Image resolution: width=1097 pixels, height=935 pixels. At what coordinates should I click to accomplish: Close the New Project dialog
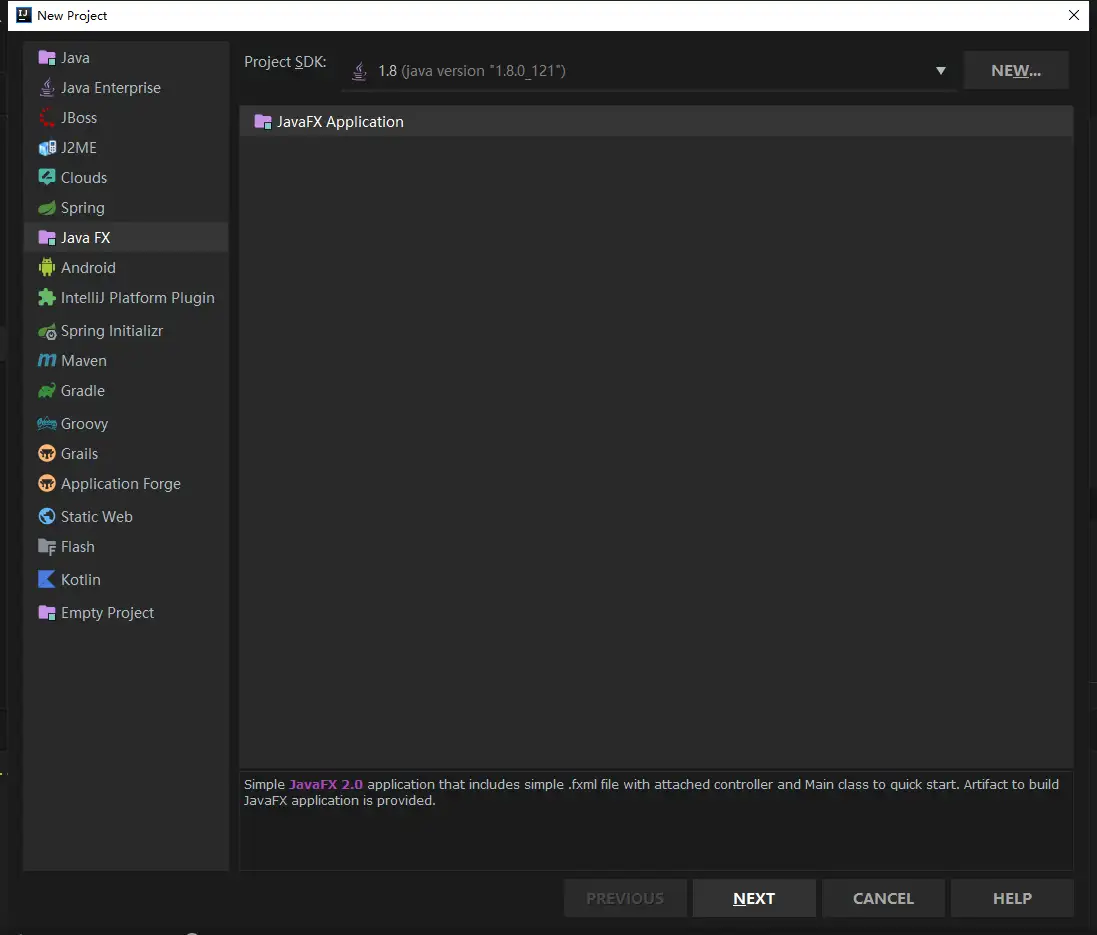click(1074, 15)
